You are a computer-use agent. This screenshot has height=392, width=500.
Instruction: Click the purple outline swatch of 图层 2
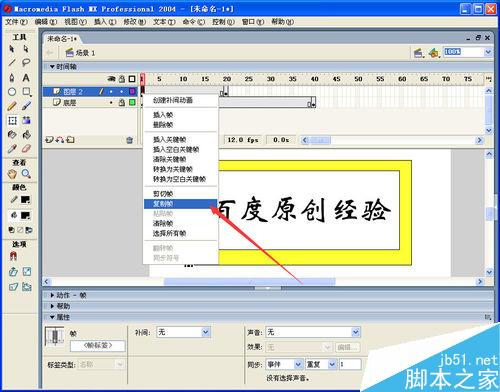(x=132, y=91)
